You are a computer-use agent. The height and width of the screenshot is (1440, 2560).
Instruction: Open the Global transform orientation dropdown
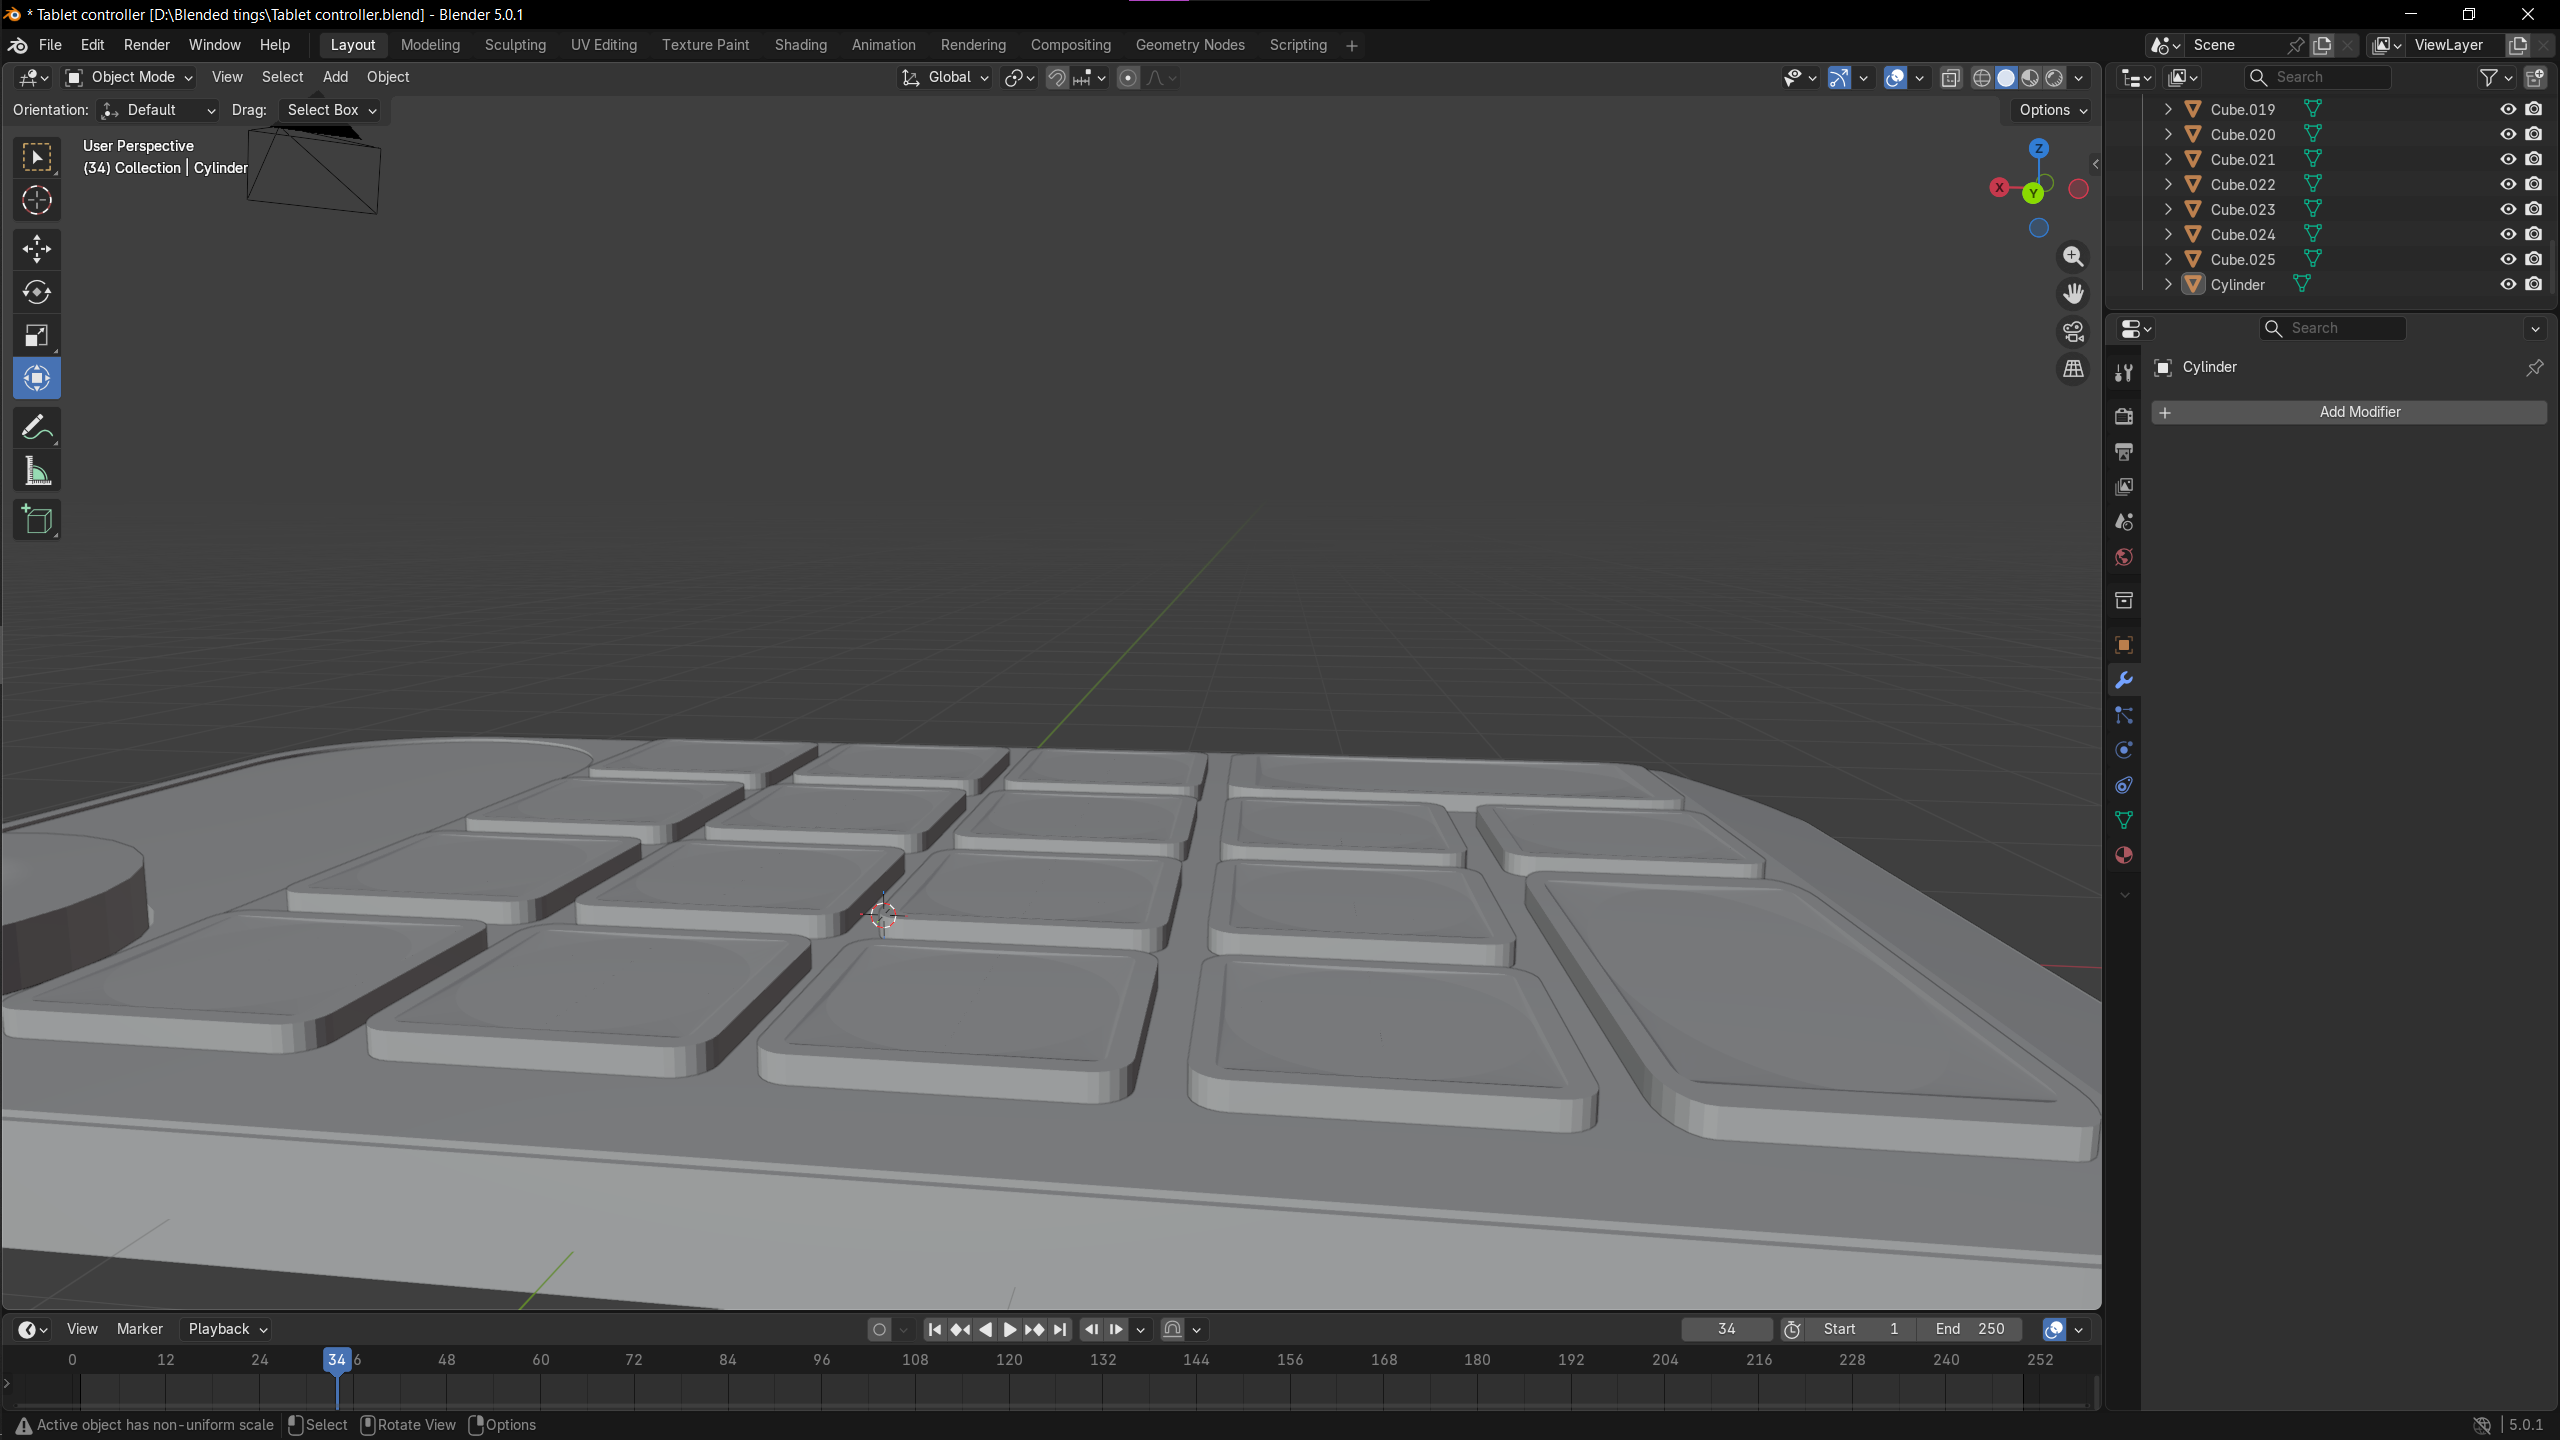point(945,77)
